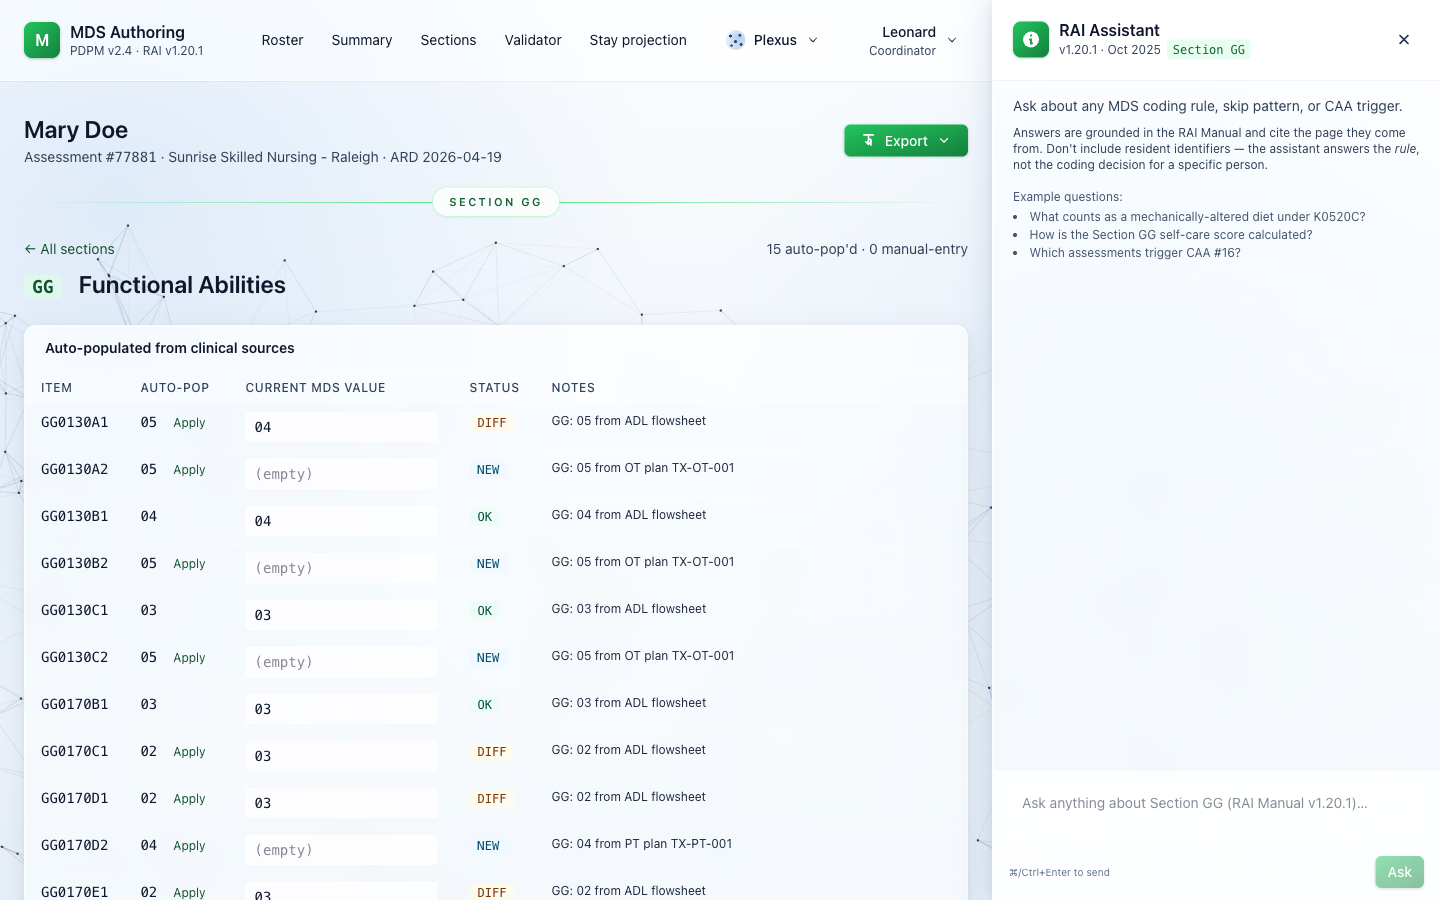This screenshot has height=900, width=1440.
Task: Click the Plexus facility dots icon
Action: click(736, 40)
